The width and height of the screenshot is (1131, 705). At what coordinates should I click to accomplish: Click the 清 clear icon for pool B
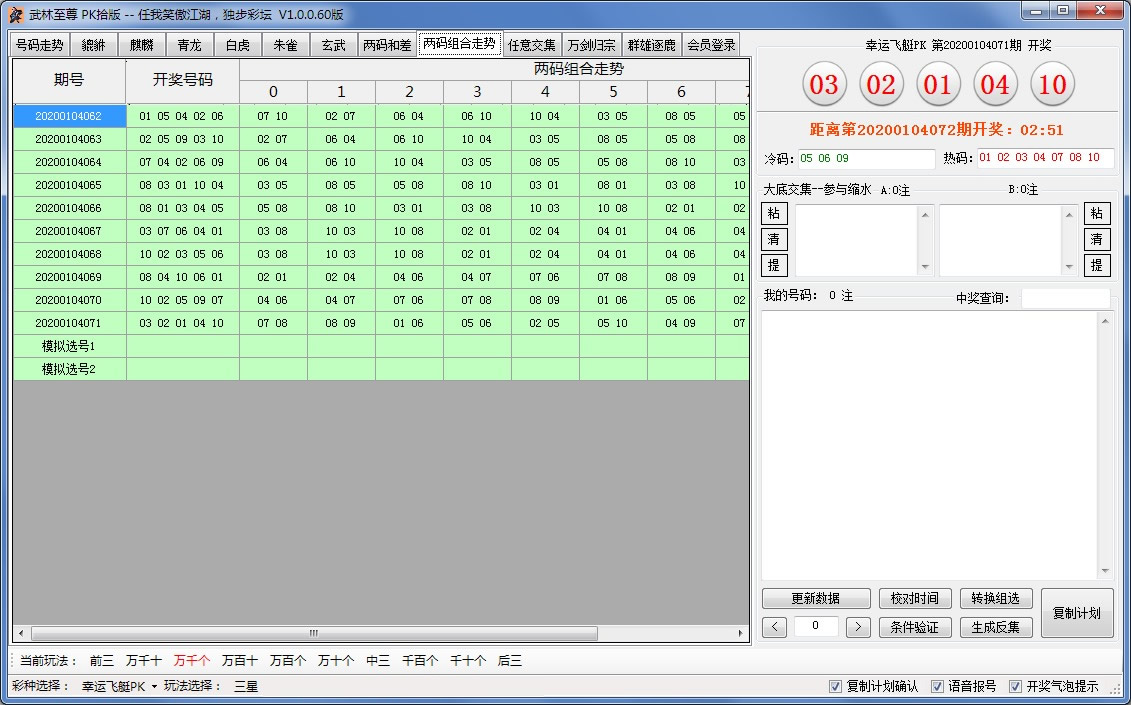coord(1097,239)
